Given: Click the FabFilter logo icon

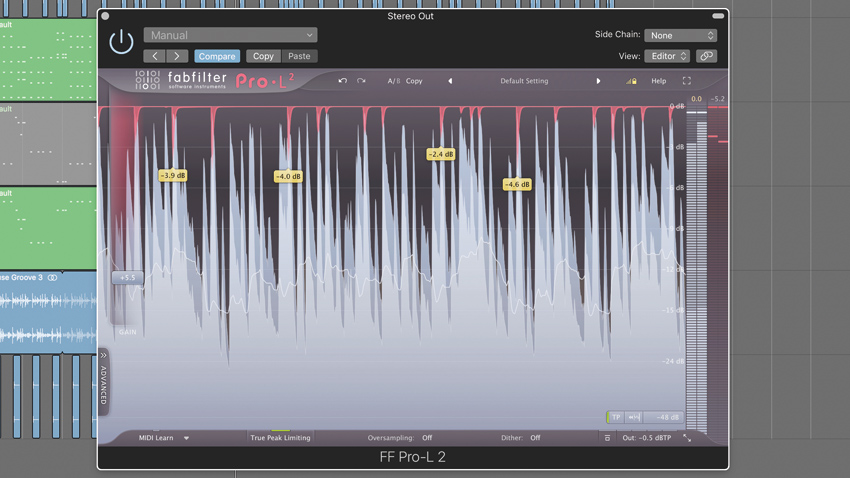Looking at the screenshot, I should (147, 80).
